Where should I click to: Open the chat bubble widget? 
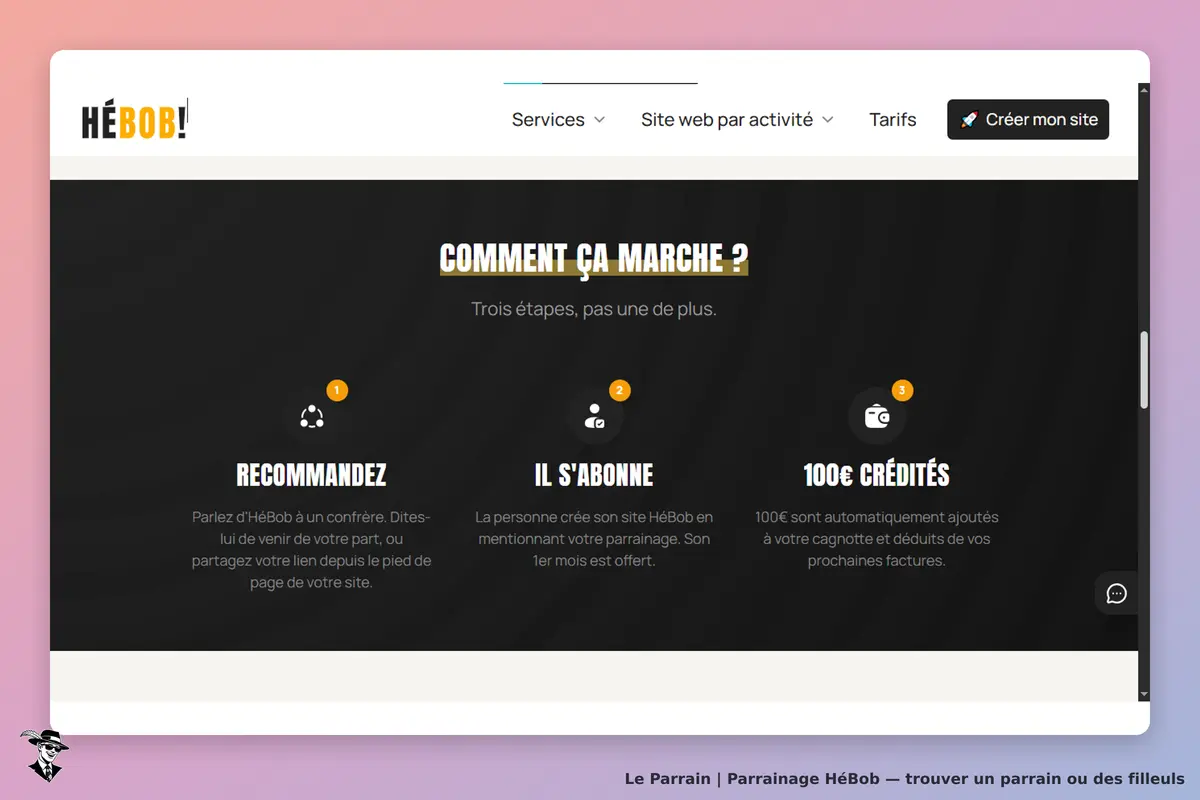coord(1117,593)
